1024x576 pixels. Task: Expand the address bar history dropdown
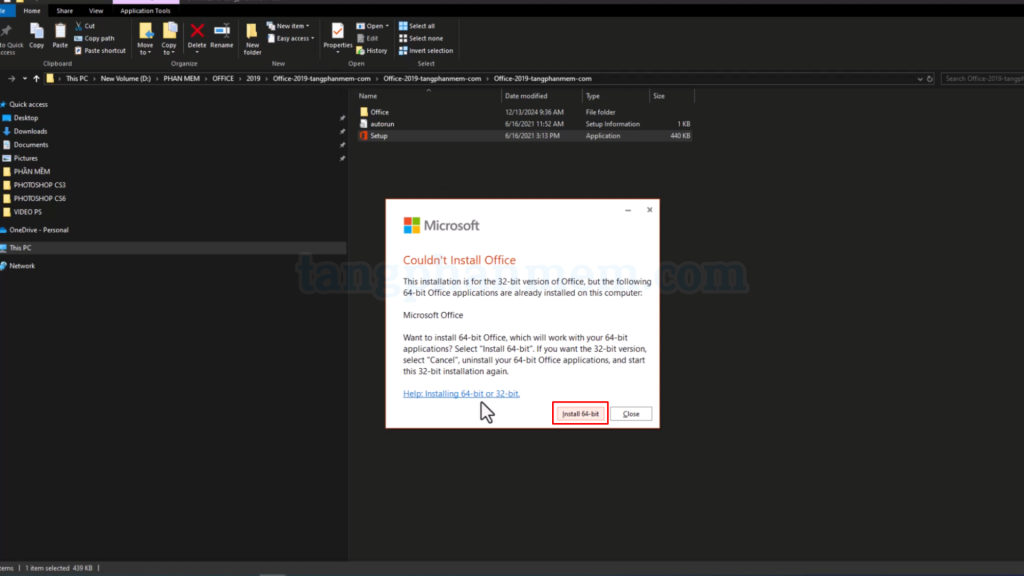click(x=920, y=78)
